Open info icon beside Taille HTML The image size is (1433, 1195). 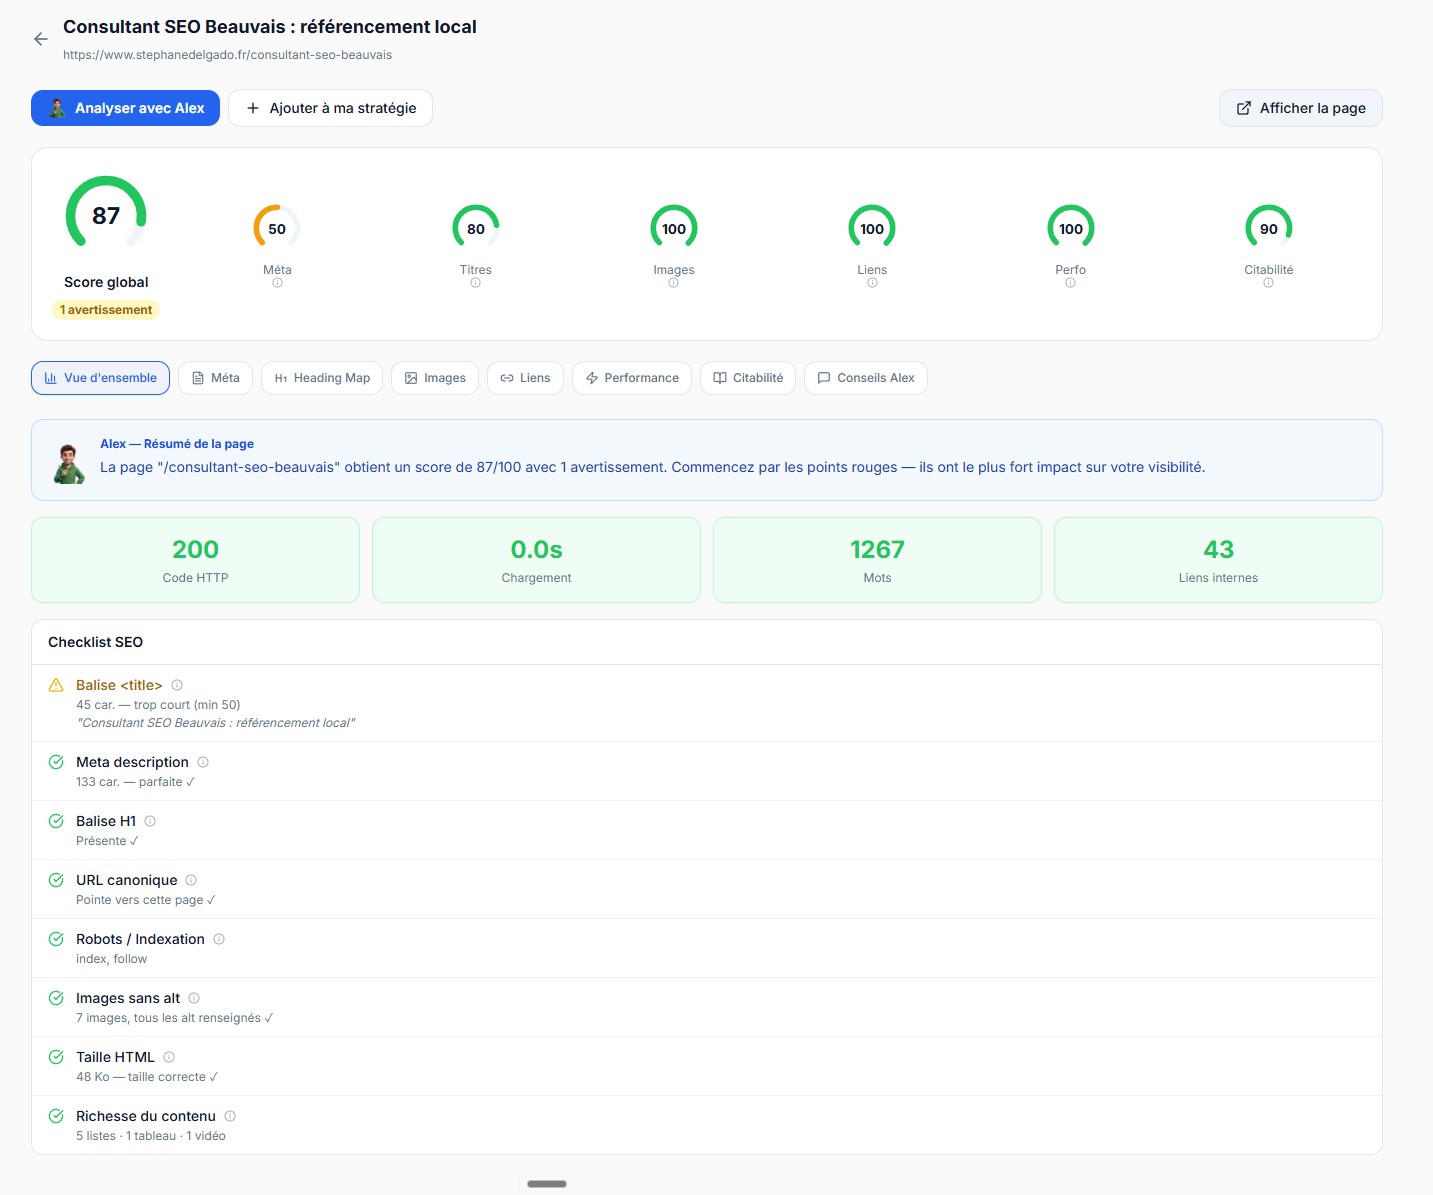[x=169, y=1057]
